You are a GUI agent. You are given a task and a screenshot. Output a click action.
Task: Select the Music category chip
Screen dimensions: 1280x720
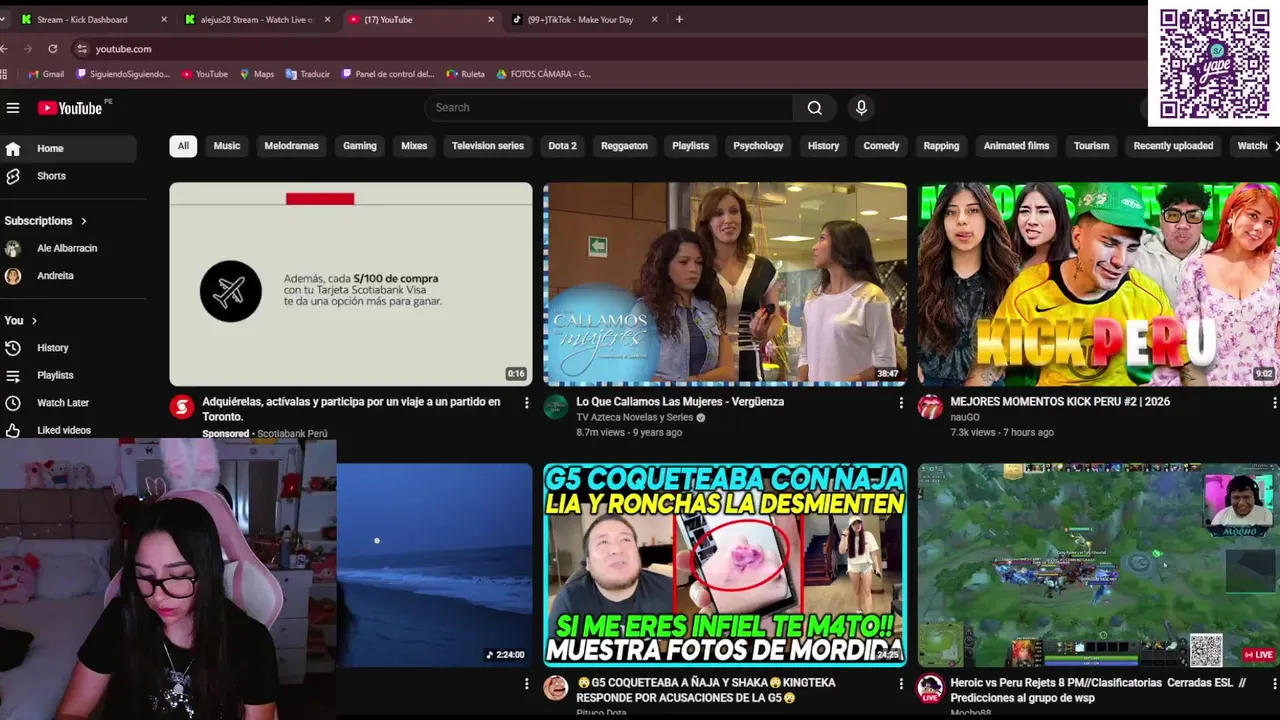(x=227, y=146)
